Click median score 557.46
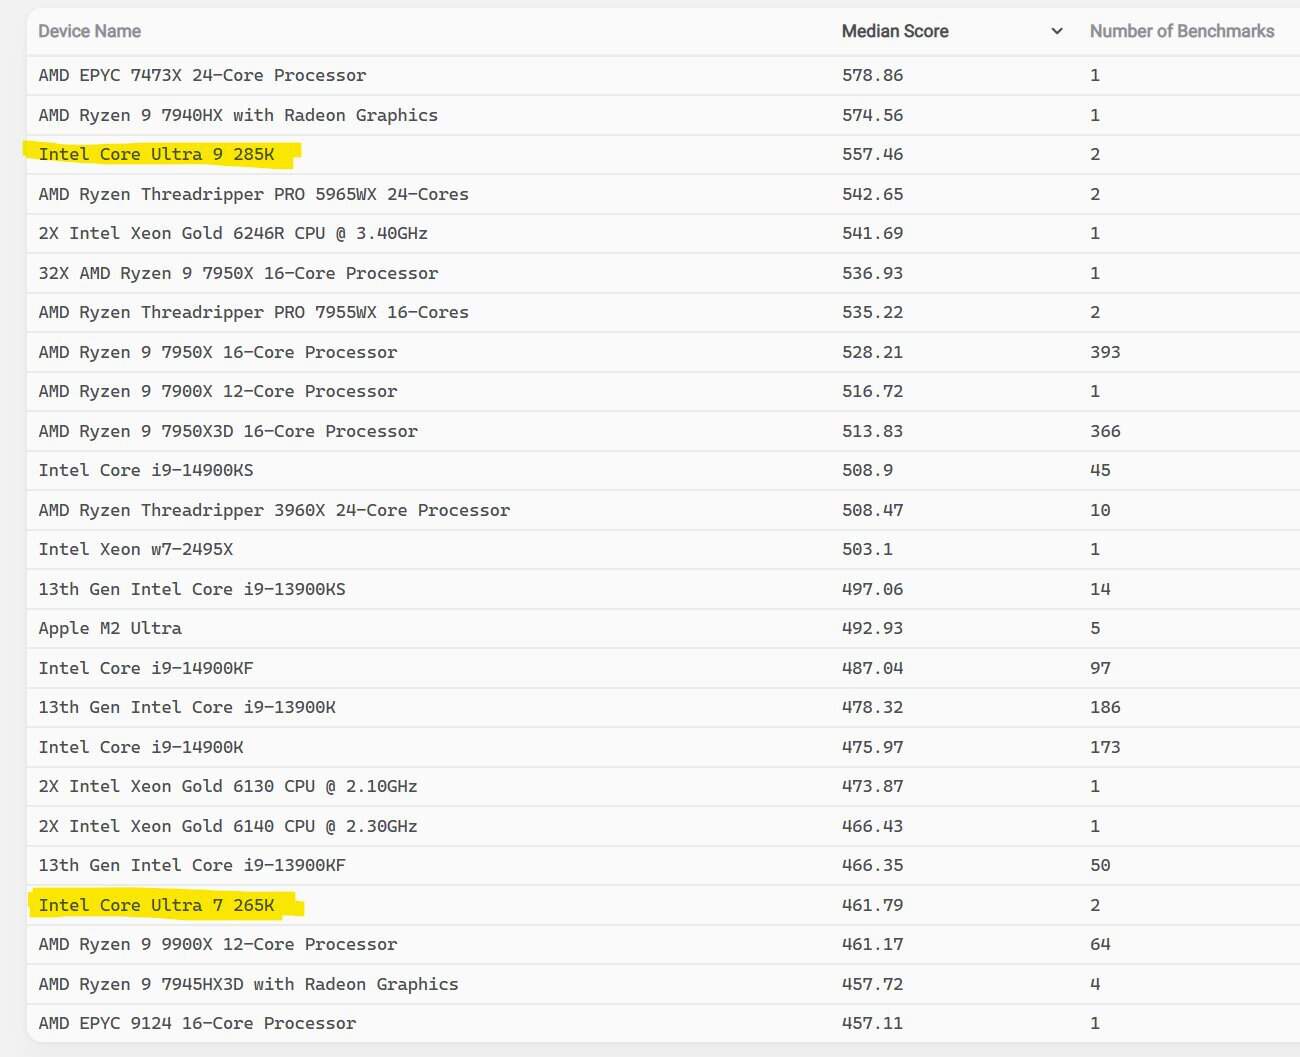The height and width of the screenshot is (1057, 1300). pos(872,154)
